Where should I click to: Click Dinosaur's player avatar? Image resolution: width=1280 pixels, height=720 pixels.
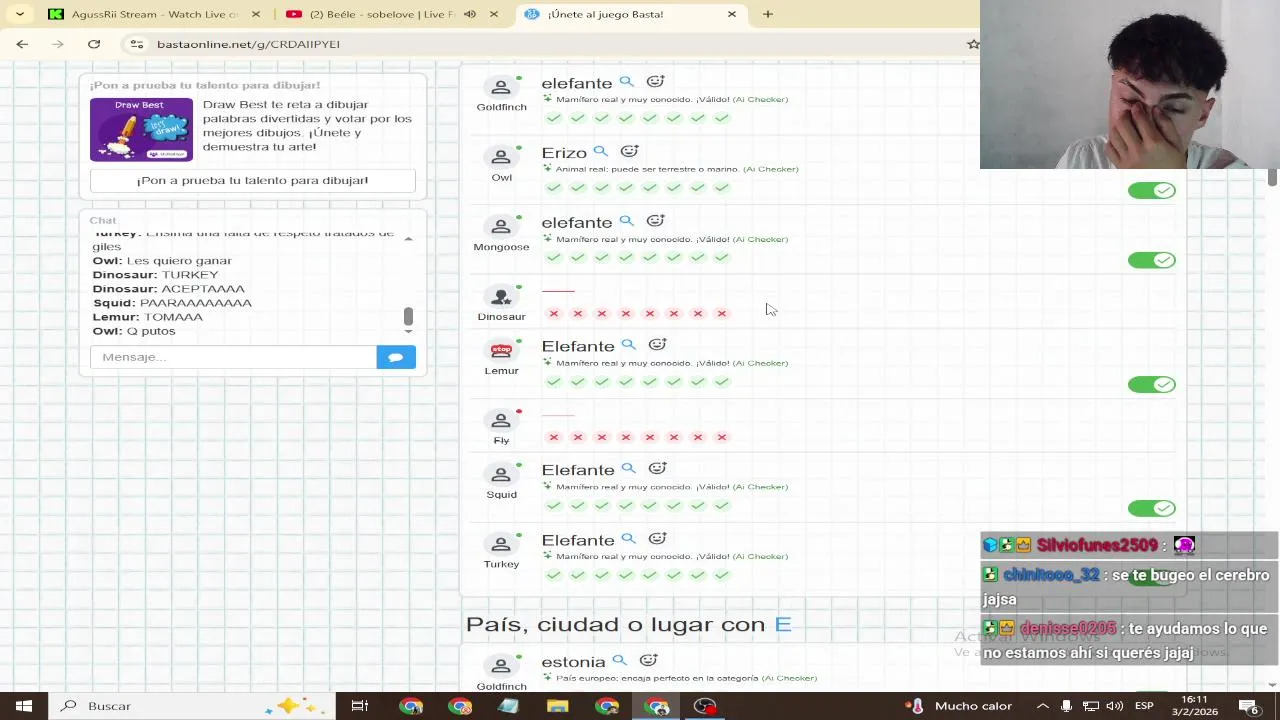pyautogui.click(x=501, y=297)
